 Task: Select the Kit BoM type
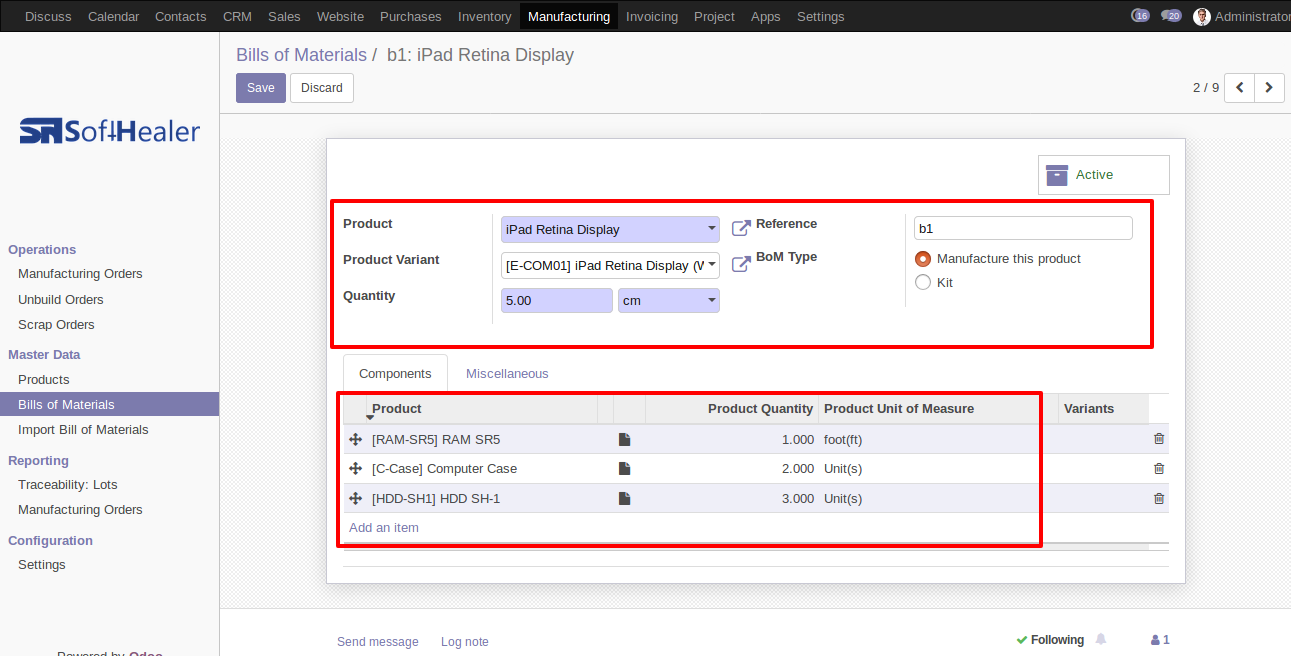click(923, 283)
